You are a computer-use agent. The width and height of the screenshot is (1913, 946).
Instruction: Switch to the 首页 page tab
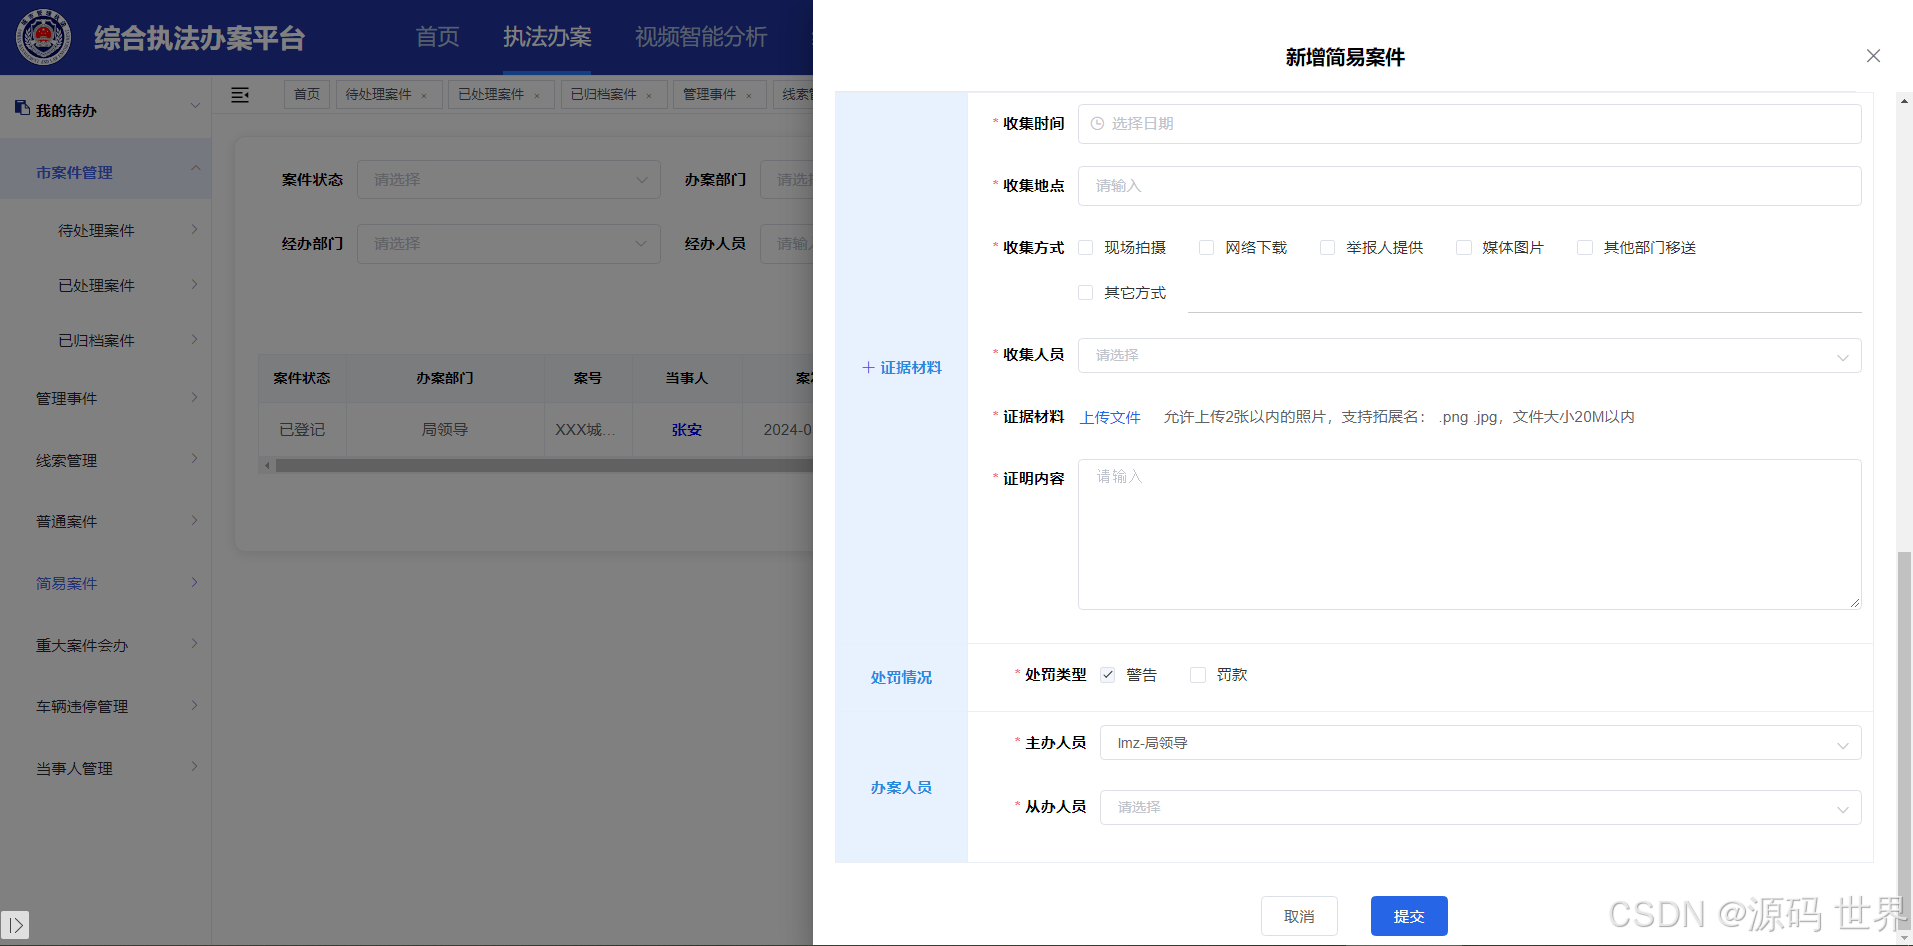pos(307,95)
